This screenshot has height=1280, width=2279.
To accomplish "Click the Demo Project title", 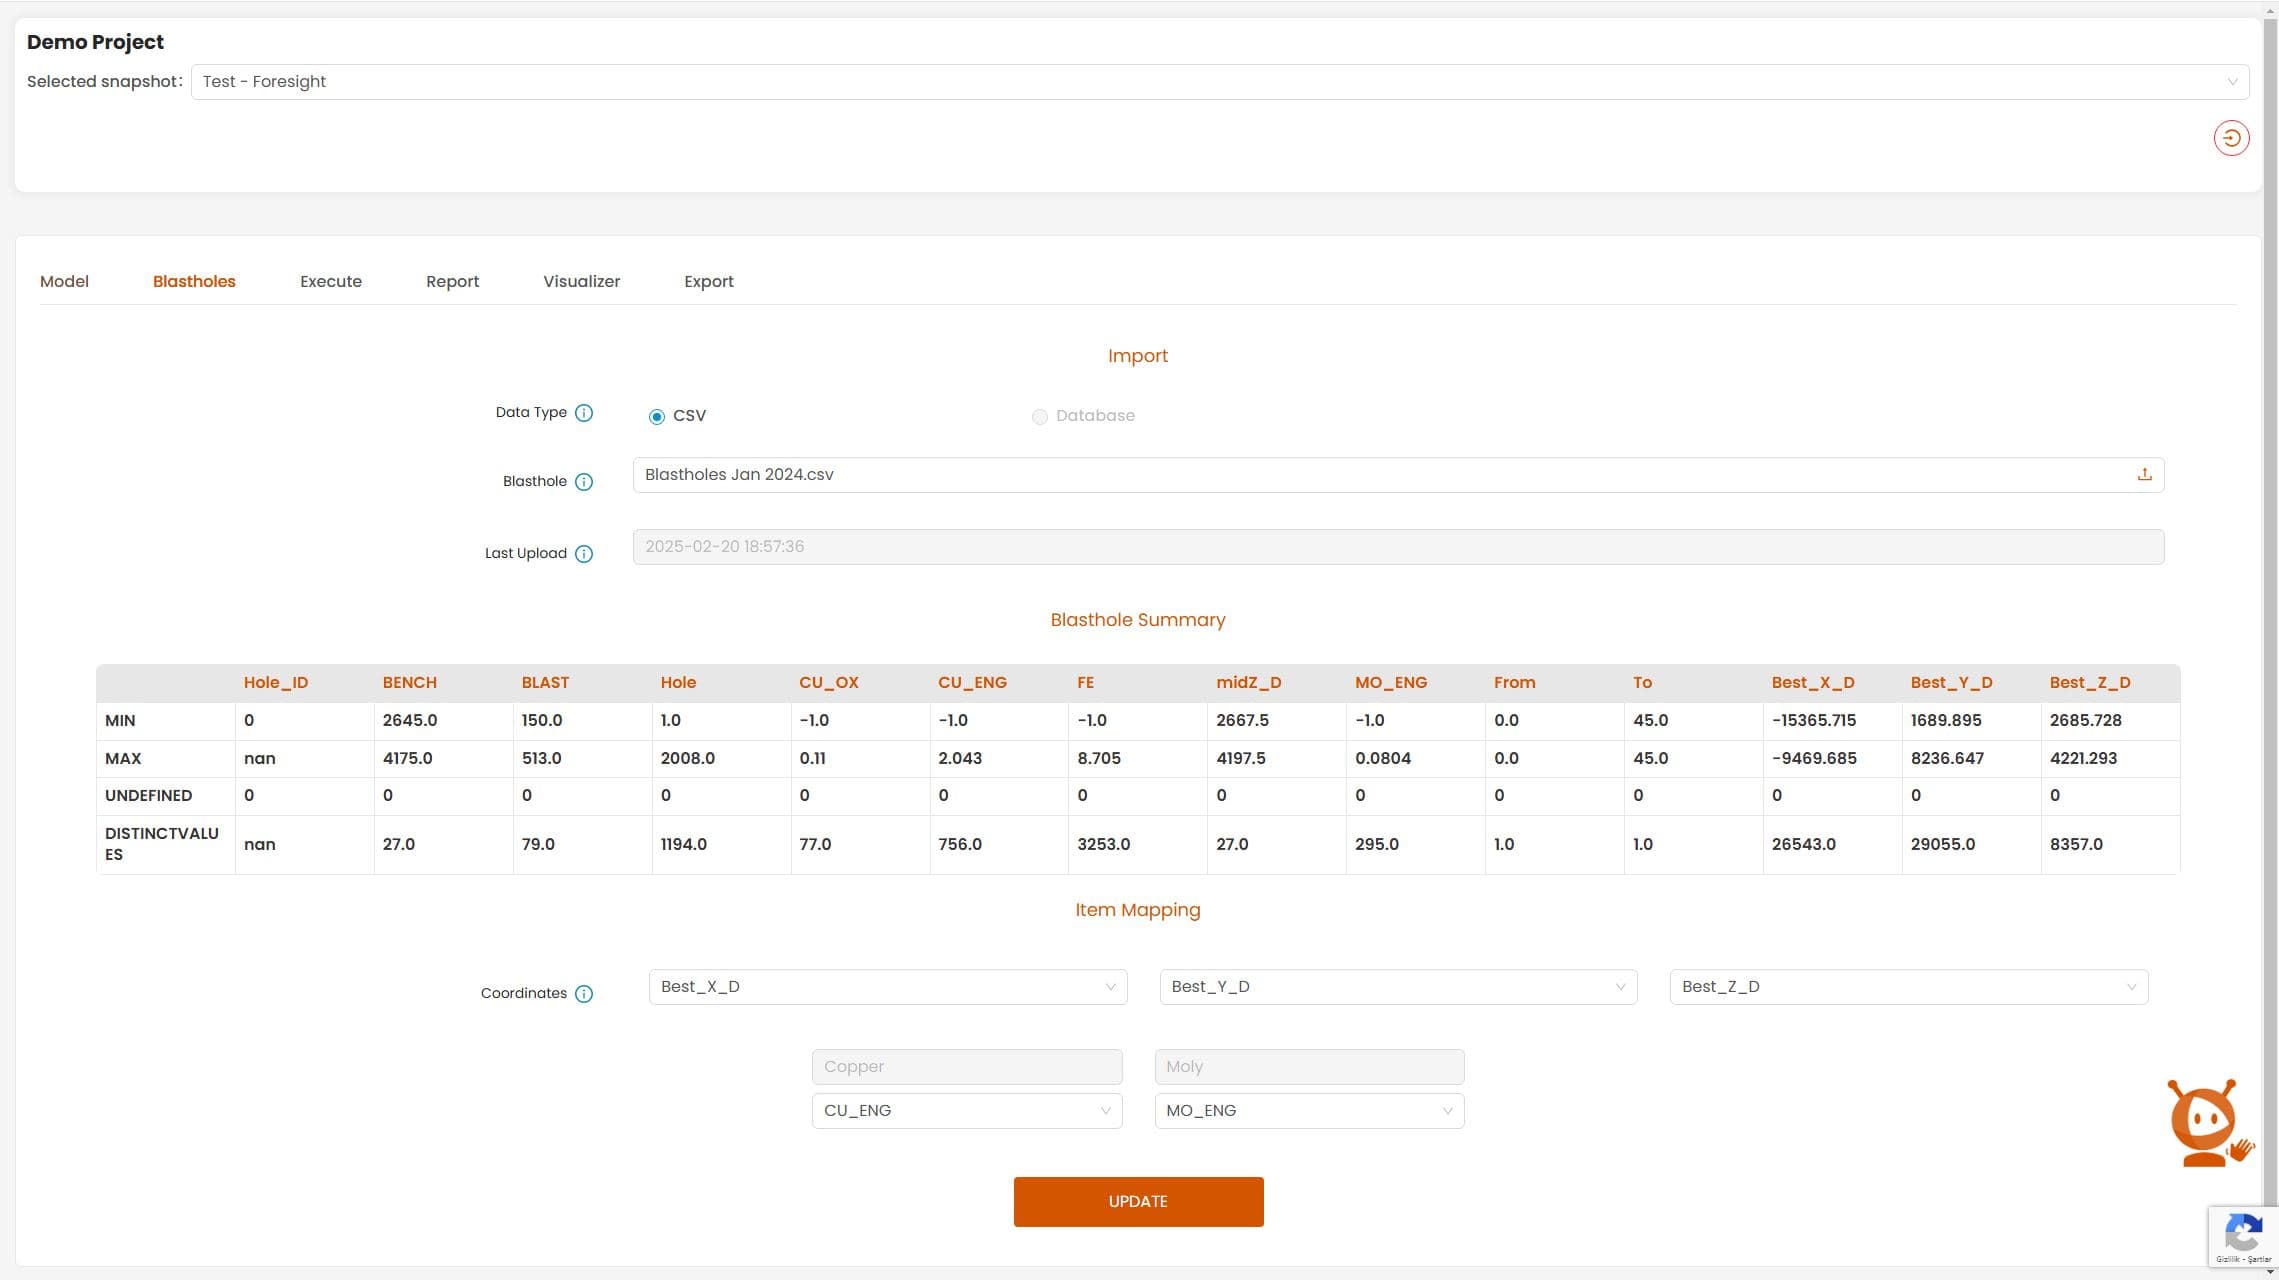I will (x=95, y=42).
